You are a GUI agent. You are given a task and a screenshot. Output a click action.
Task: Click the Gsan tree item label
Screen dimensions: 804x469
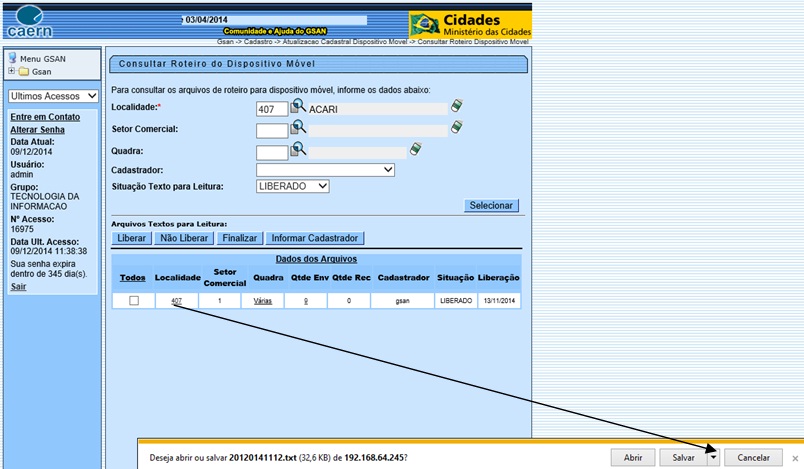pos(42,72)
